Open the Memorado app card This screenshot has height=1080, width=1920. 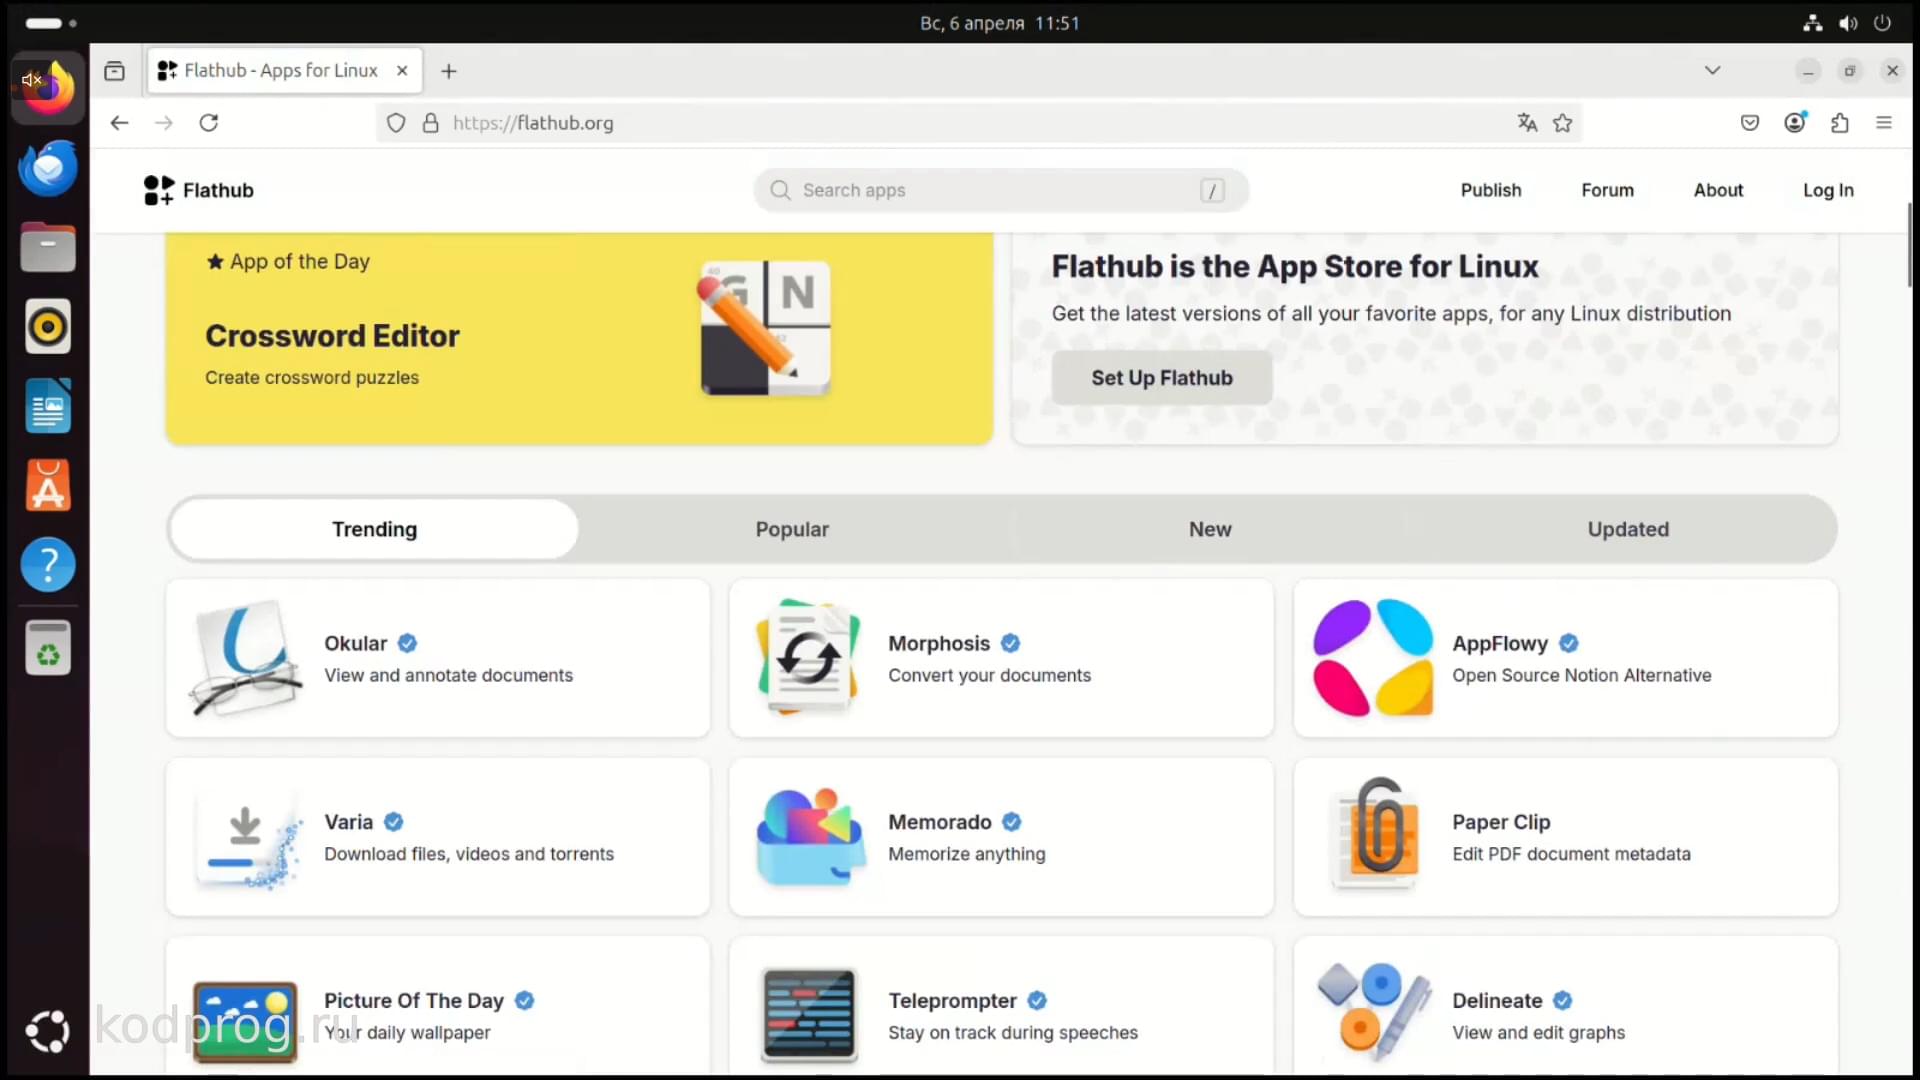coord(1001,837)
